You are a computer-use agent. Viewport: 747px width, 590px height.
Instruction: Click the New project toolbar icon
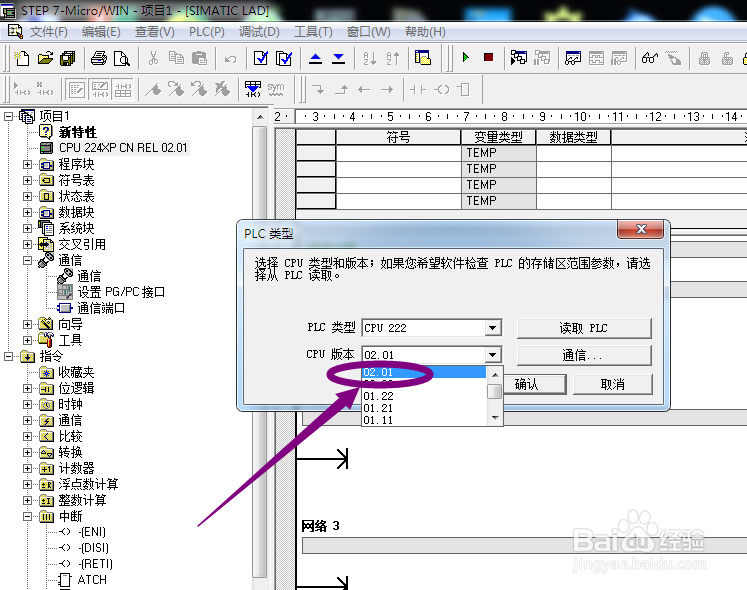(22, 58)
